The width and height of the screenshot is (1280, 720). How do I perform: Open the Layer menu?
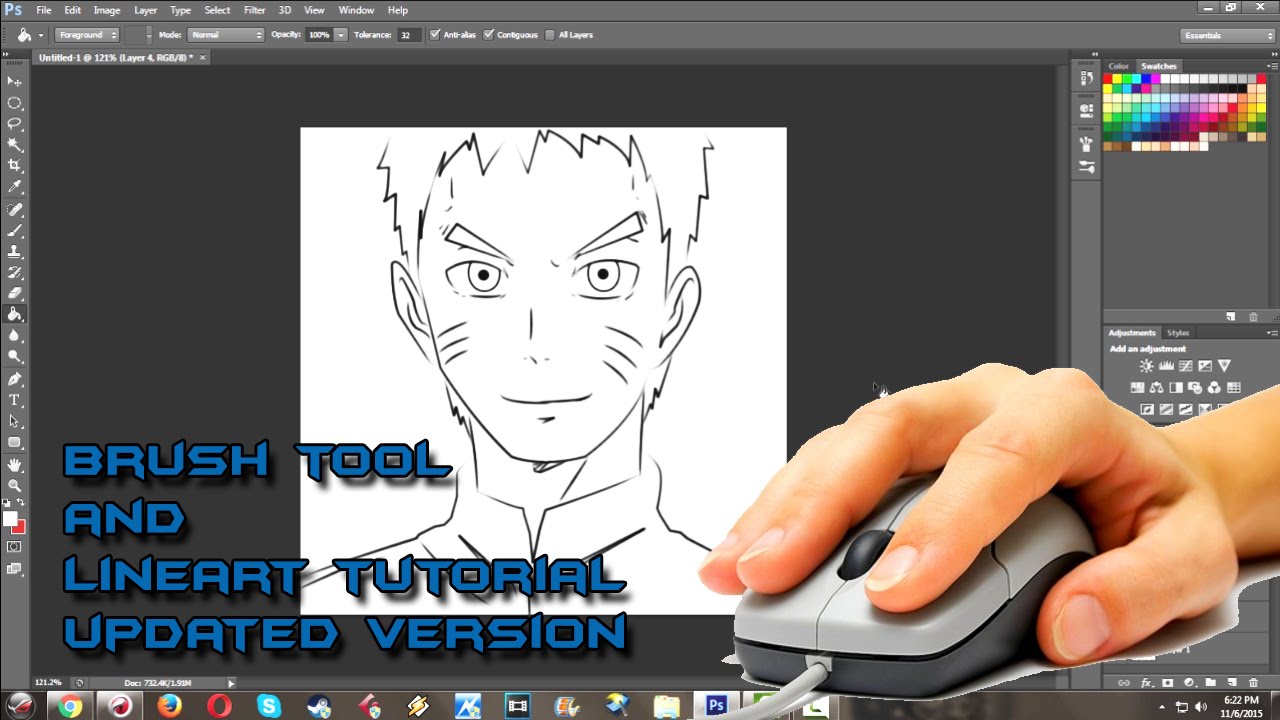click(x=145, y=10)
